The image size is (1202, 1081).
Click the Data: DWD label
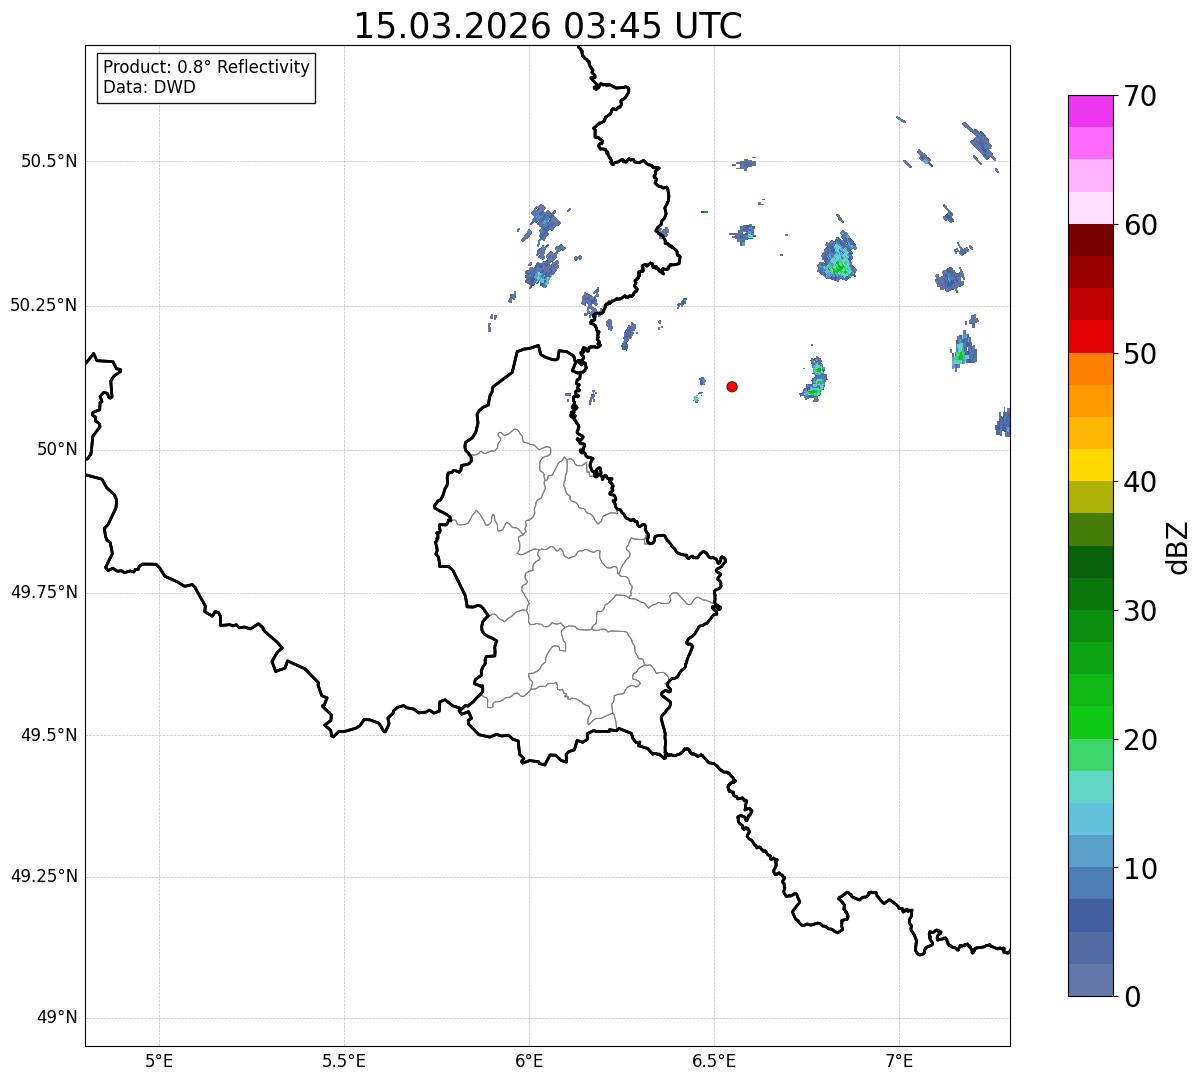coord(150,87)
